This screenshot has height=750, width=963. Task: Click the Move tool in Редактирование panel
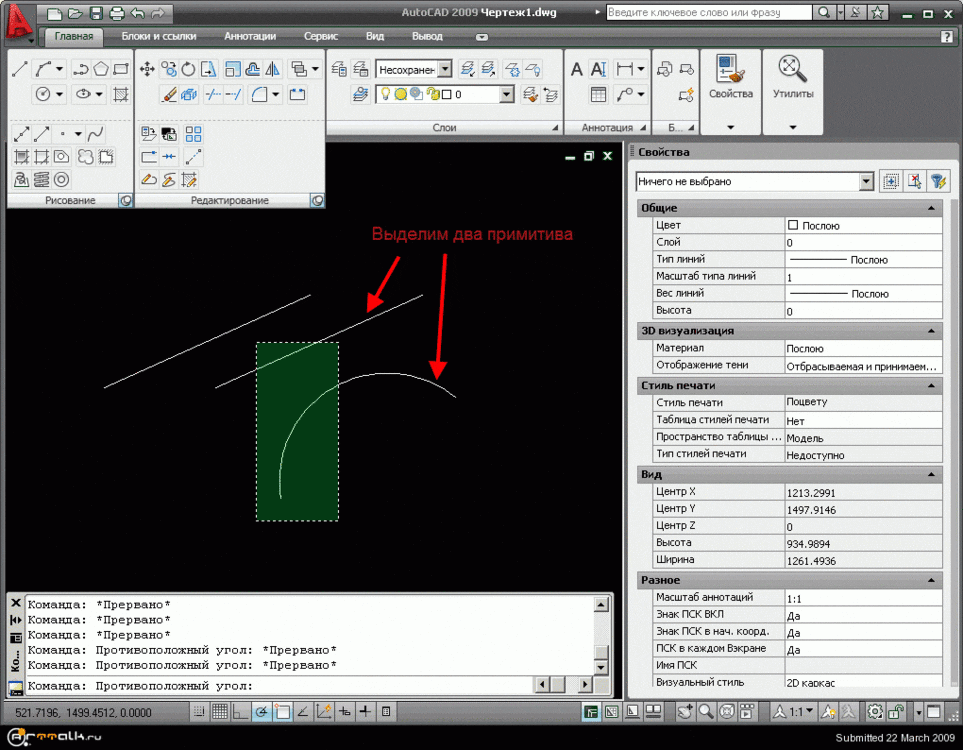point(147,69)
